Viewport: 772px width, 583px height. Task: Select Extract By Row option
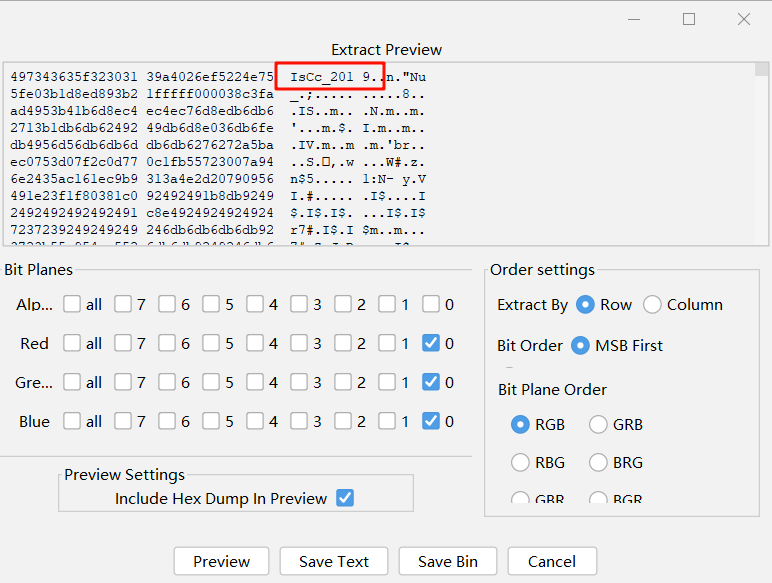[585, 304]
